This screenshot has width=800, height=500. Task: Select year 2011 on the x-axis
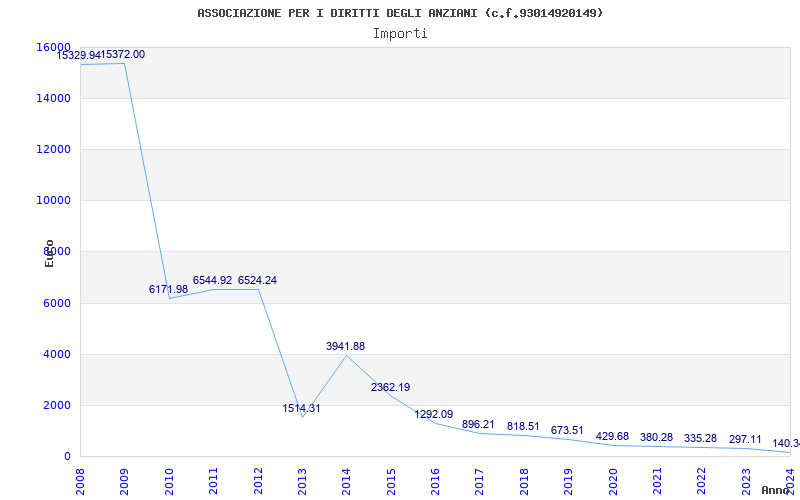point(213,481)
